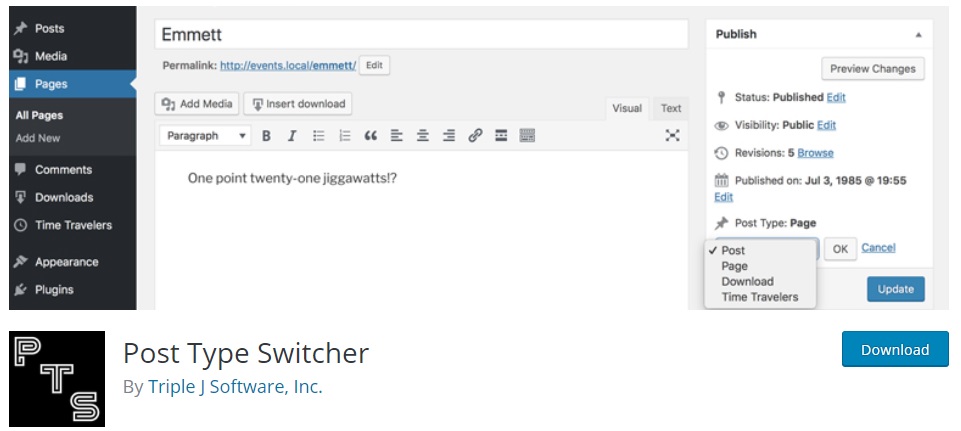
Task: Browse the page revisions
Action: click(x=815, y=153)
